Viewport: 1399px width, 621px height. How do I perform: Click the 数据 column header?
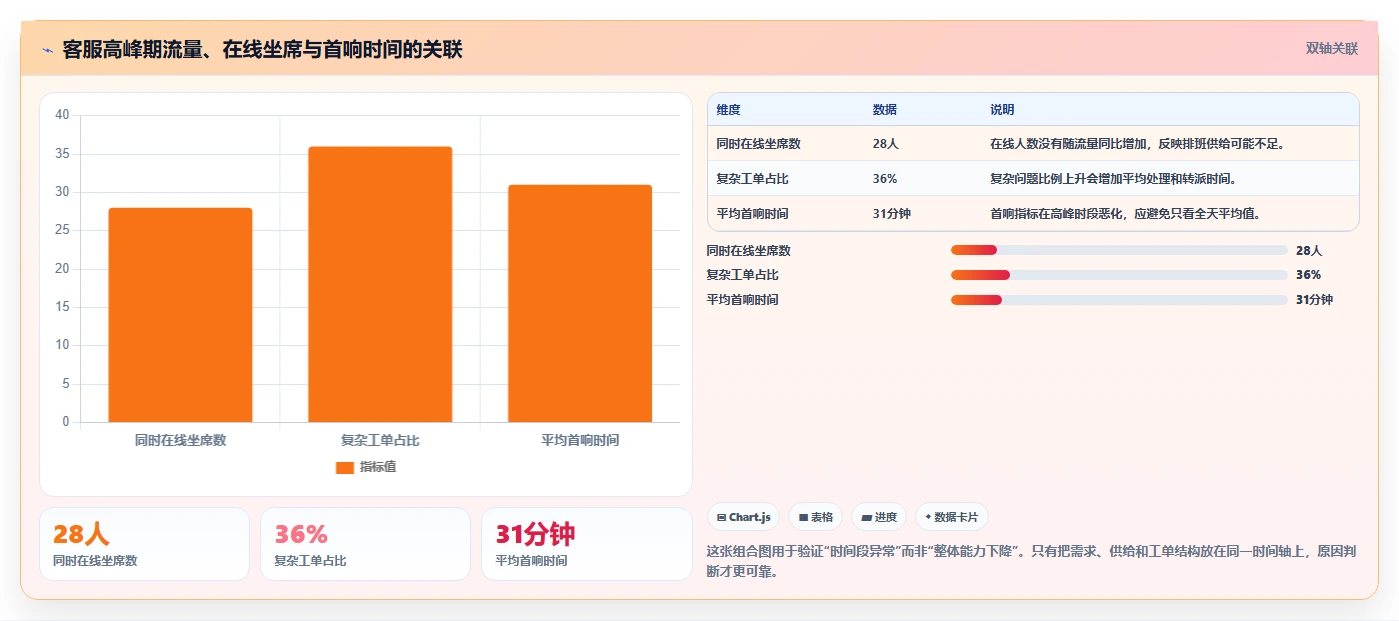click(x=885, y=110)
